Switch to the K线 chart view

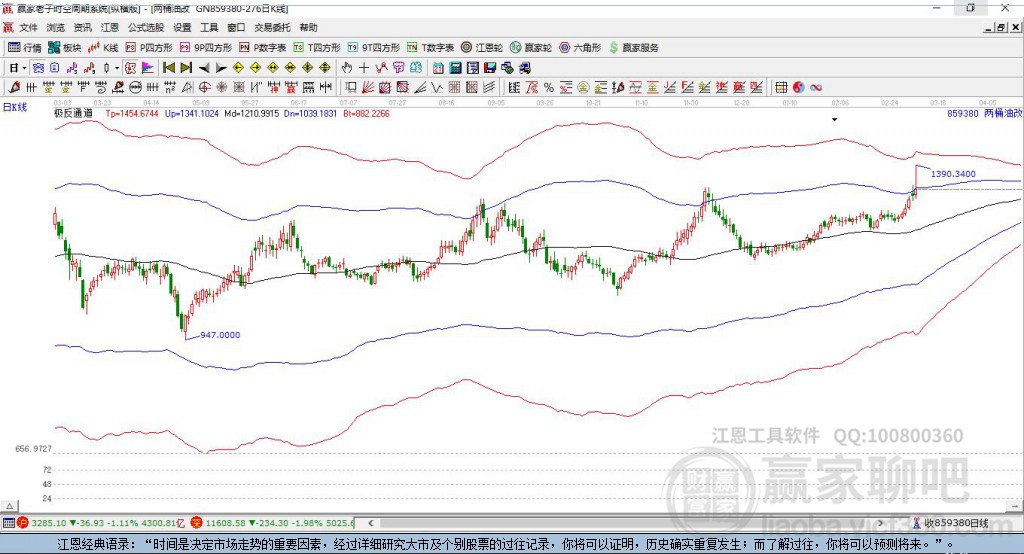coord(103,48)
